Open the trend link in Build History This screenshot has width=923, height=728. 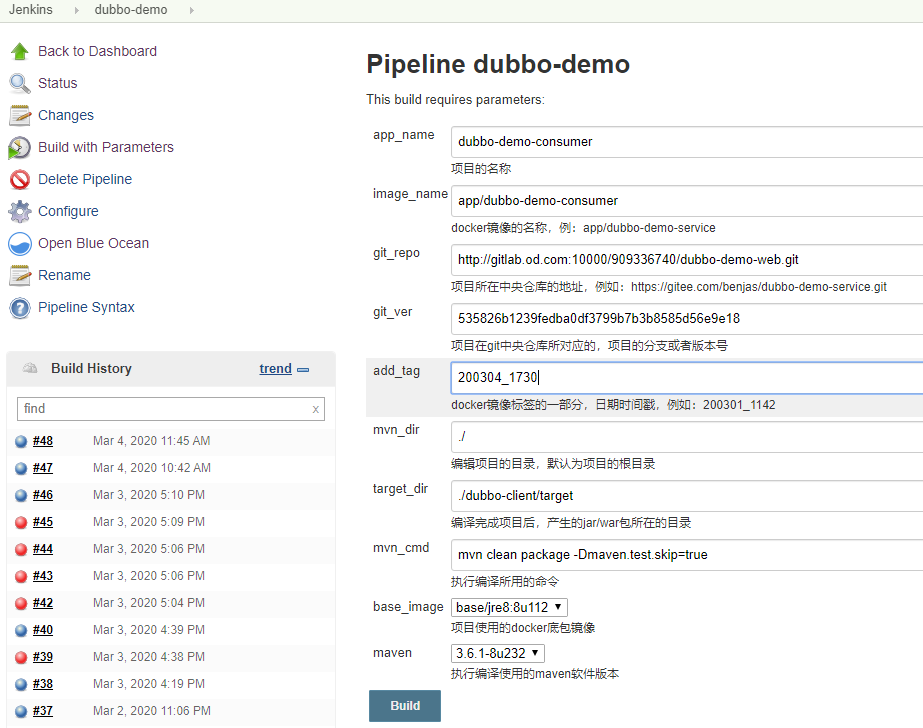(x=275, y=368)
